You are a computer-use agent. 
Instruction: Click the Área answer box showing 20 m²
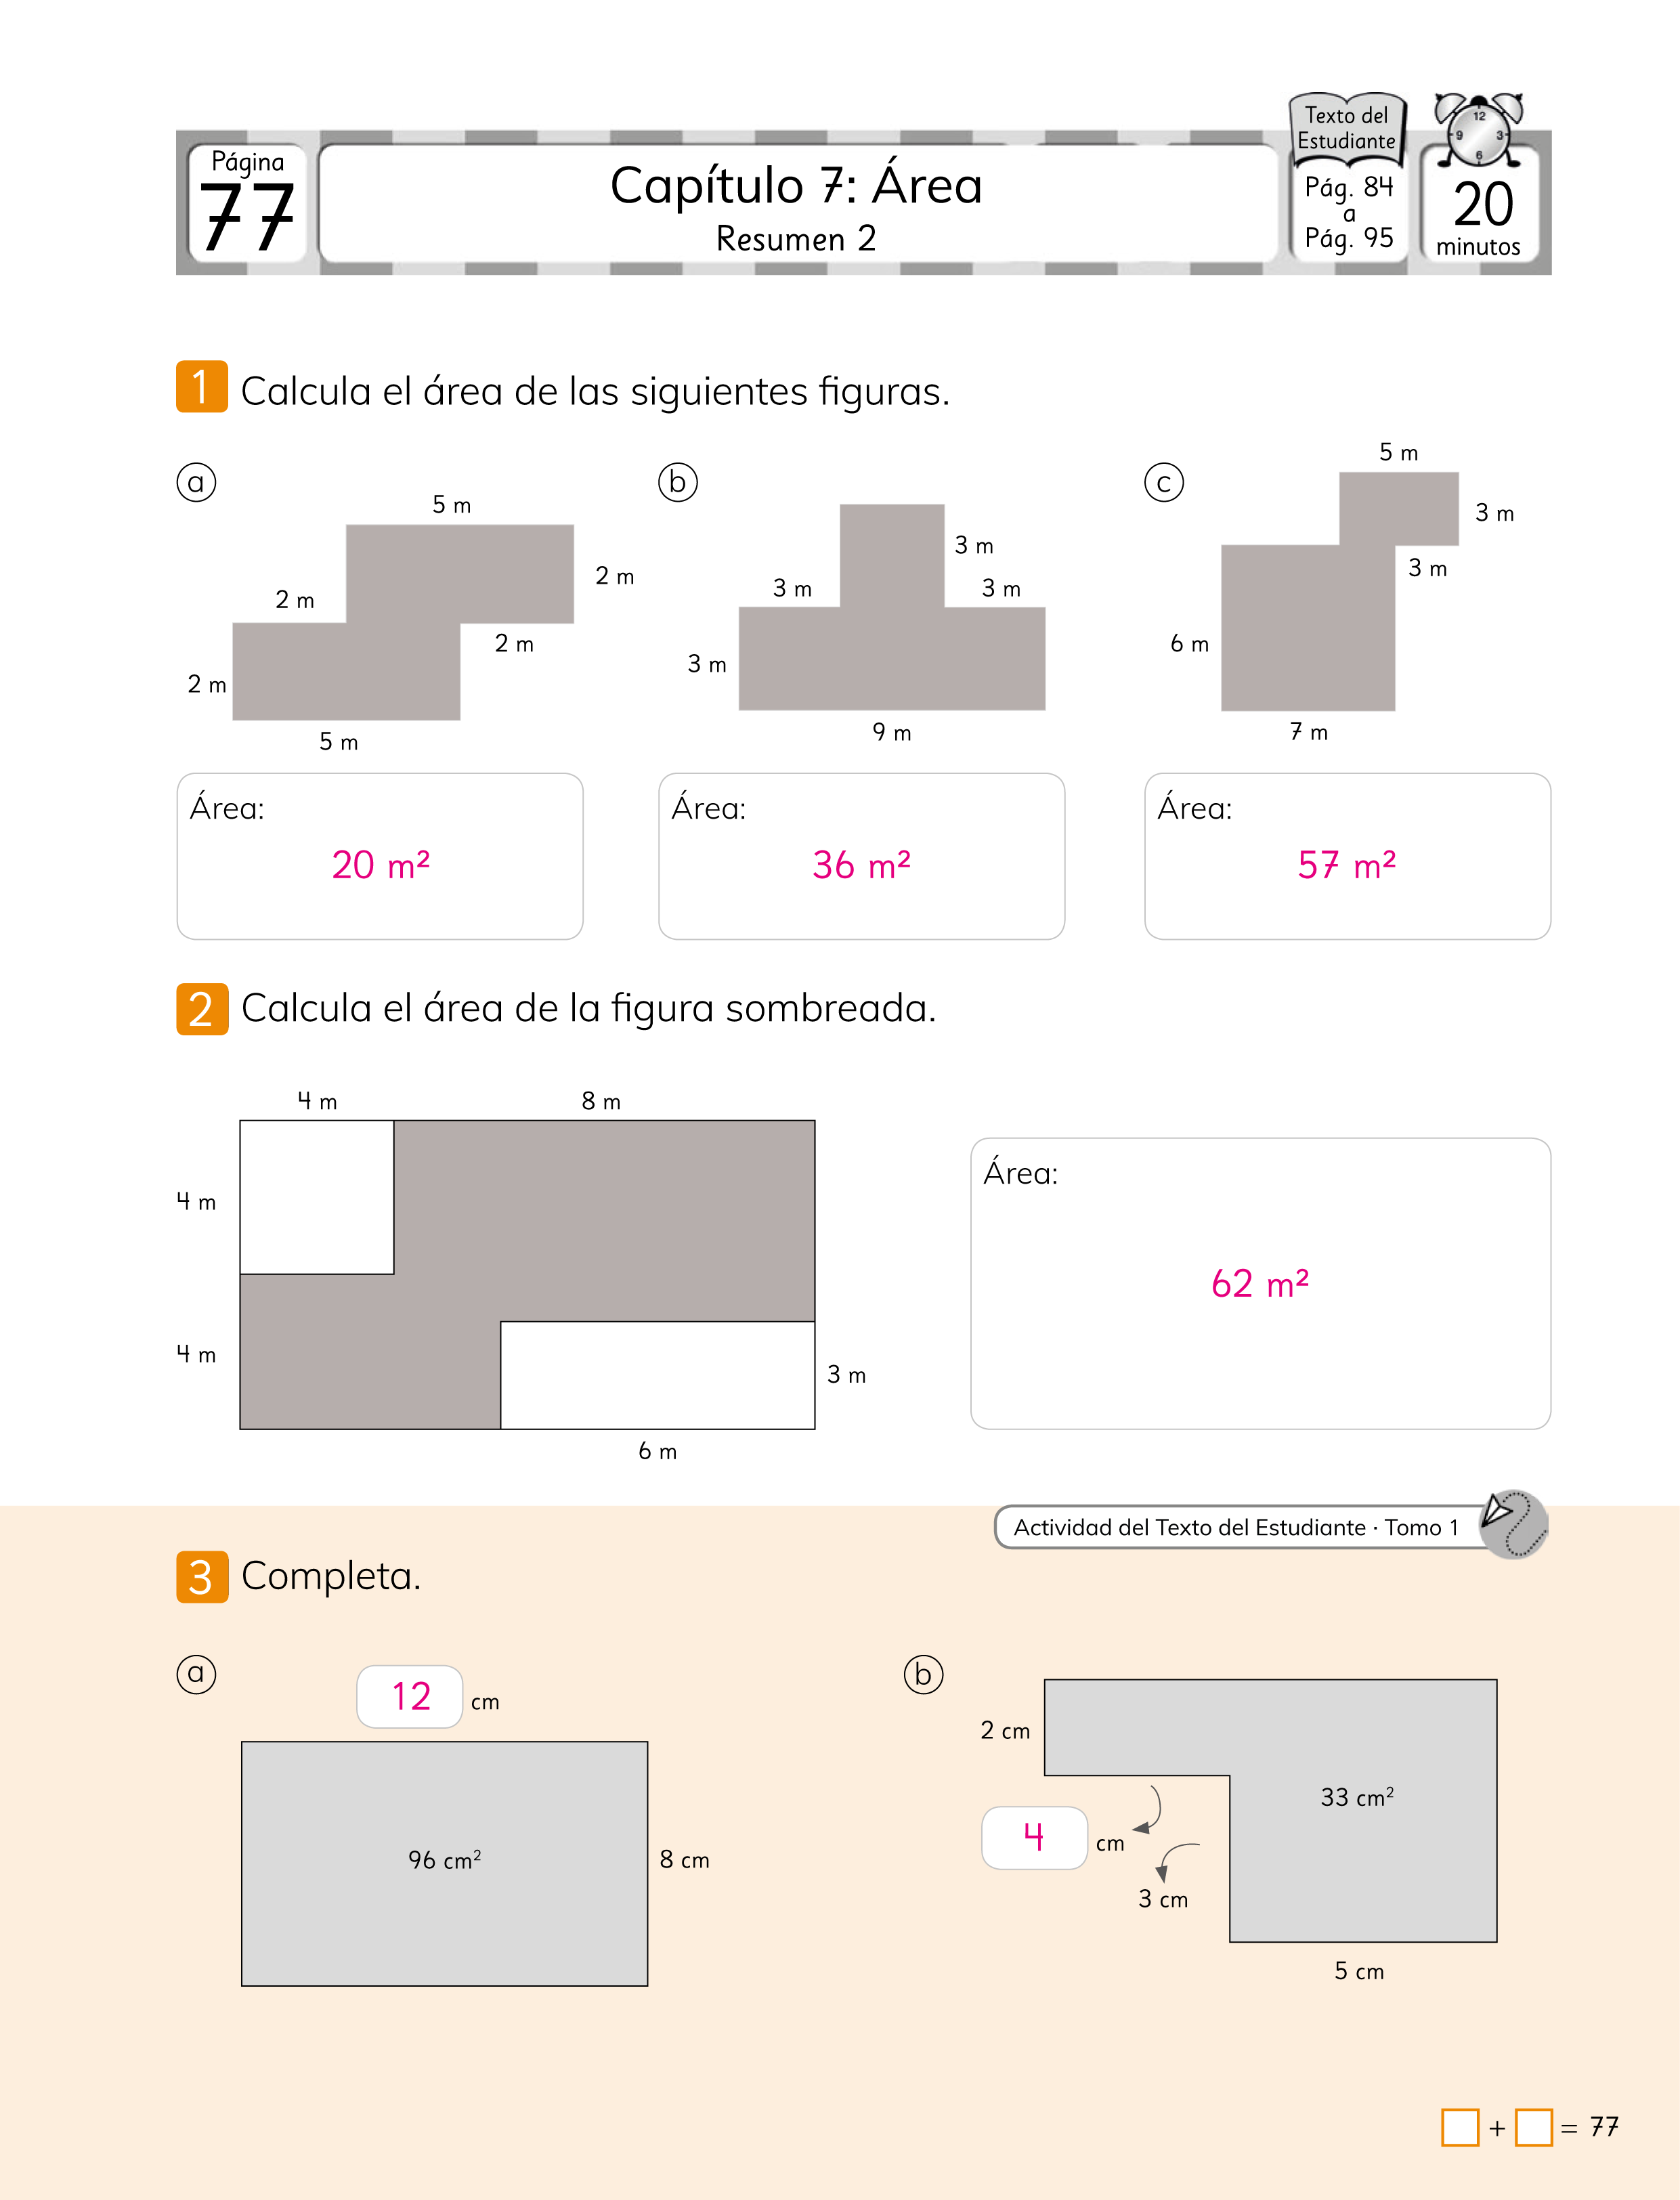pos(380,856)
